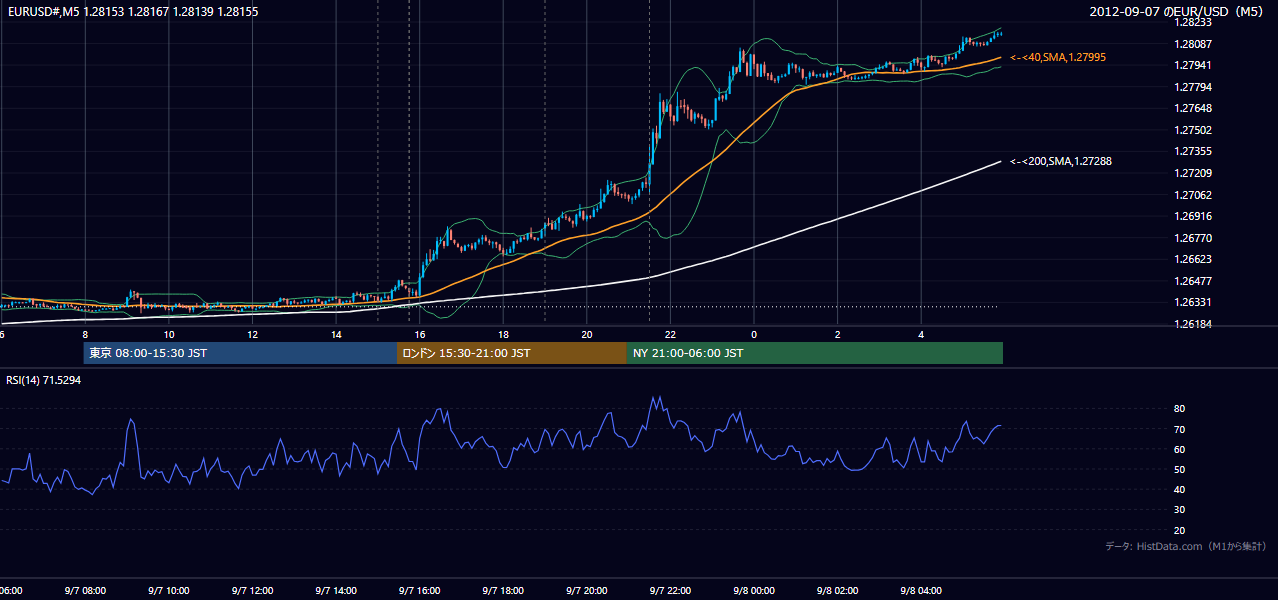This screenshot has width=1278, height=600.
Task: Click price axis value 1.27355
Action: 1194,151
